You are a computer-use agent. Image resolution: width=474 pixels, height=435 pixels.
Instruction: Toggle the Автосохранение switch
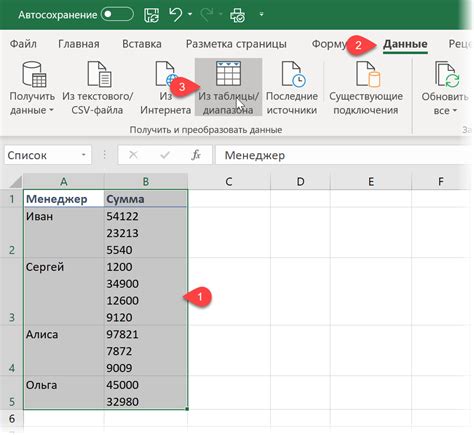point(117,15)
